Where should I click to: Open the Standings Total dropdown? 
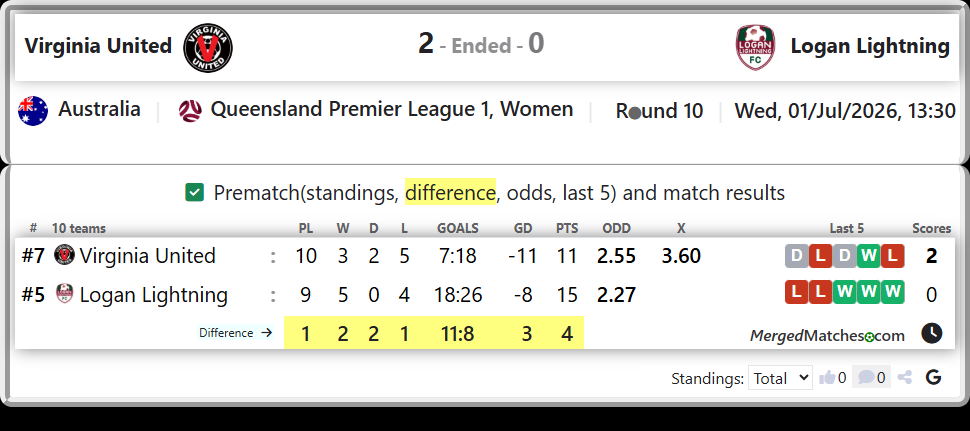780,378
